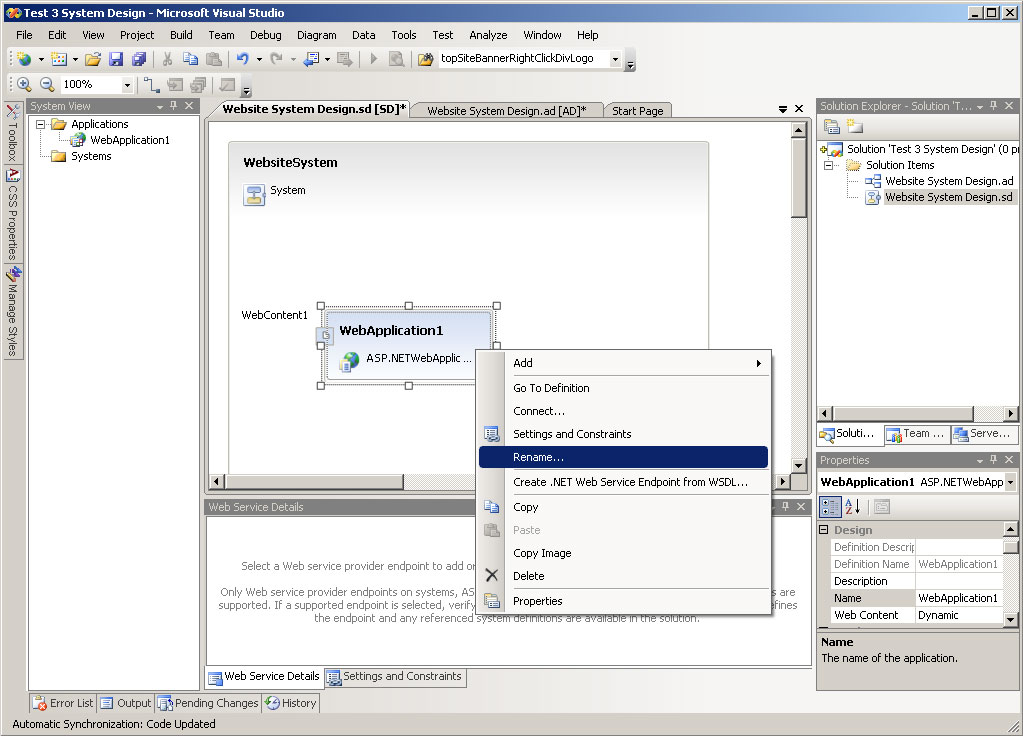Image resolution: width=1023 pixels, height=736 pixels.
Task: Click the Show All Files icon
Action: point(854,126)
